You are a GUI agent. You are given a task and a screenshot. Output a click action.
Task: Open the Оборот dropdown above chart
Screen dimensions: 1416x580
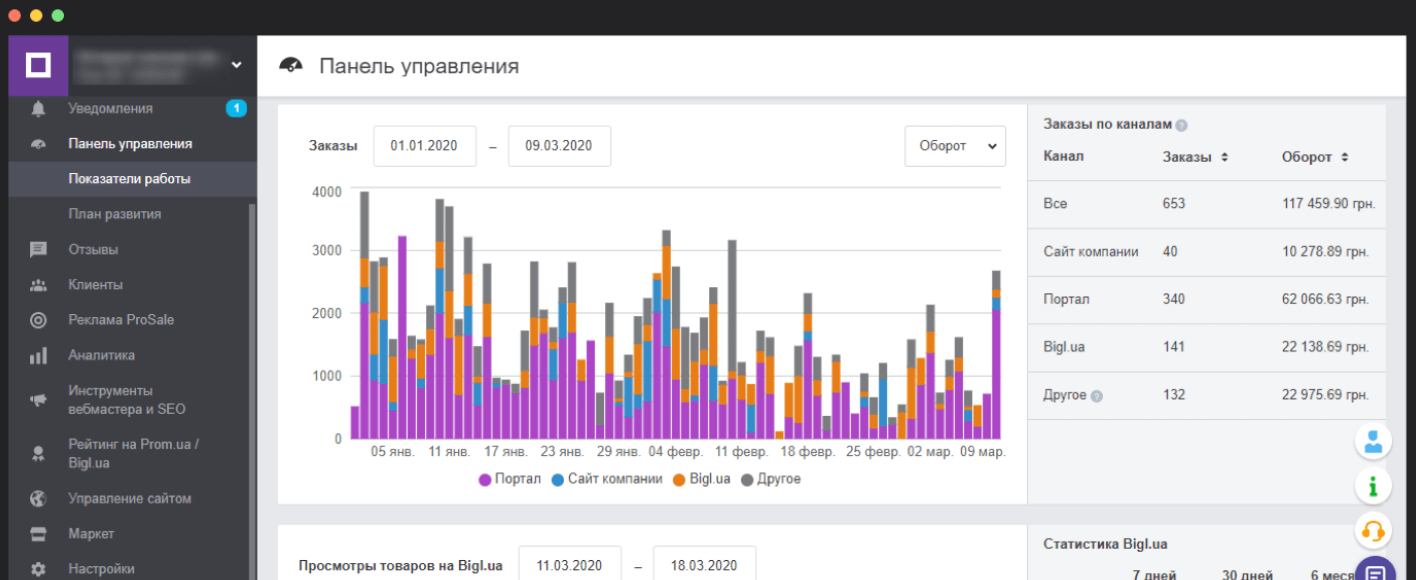point(955,146)
